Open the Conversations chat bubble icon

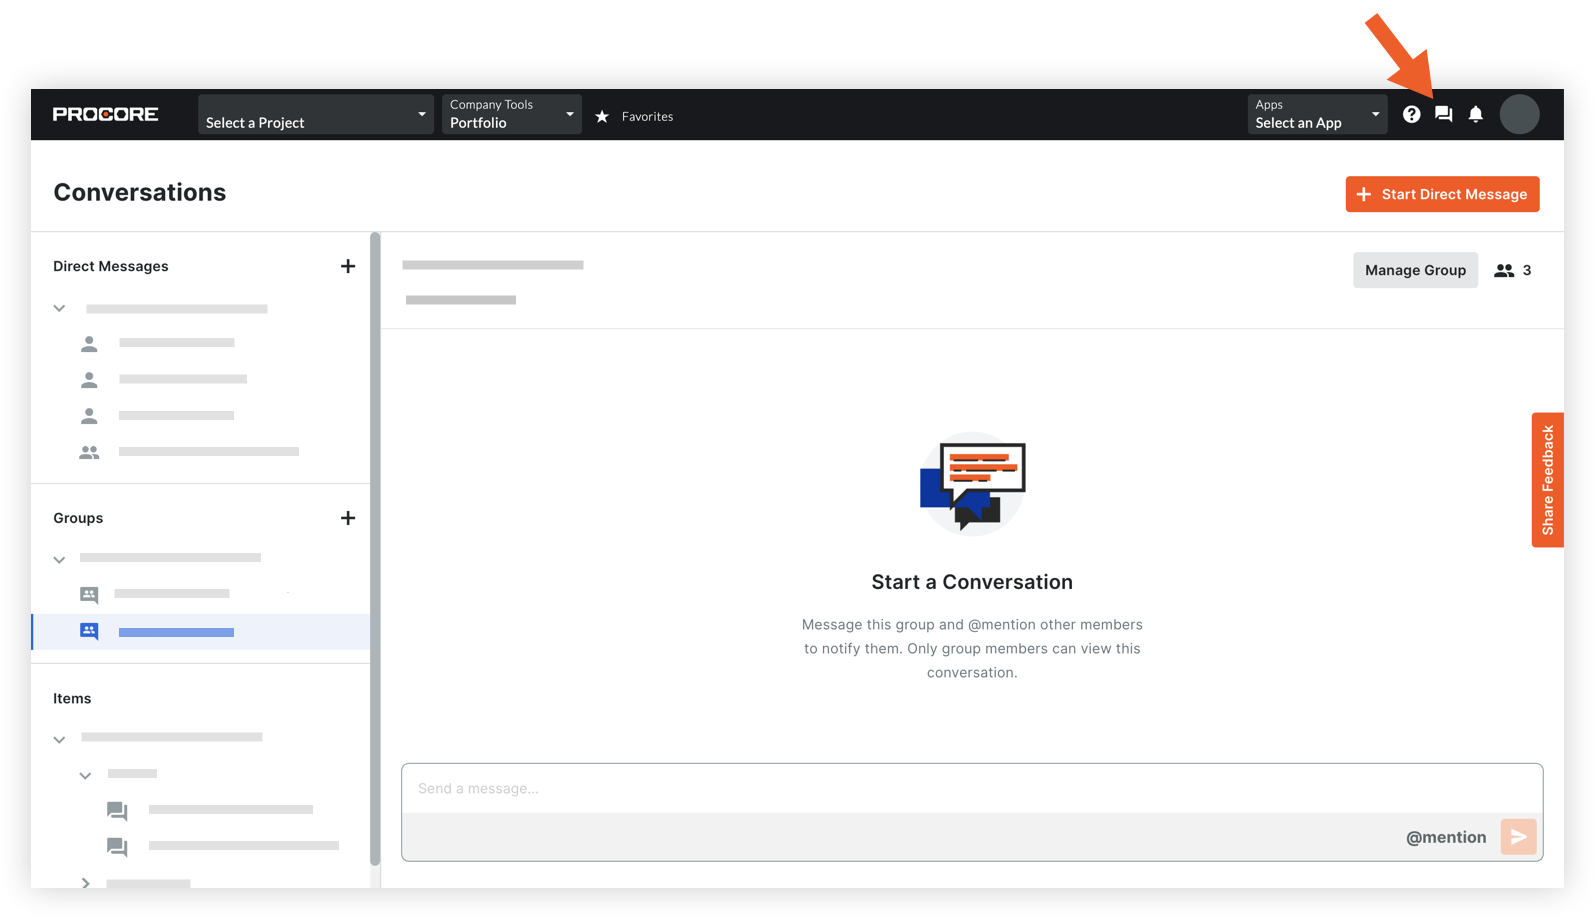point(1443,114)
